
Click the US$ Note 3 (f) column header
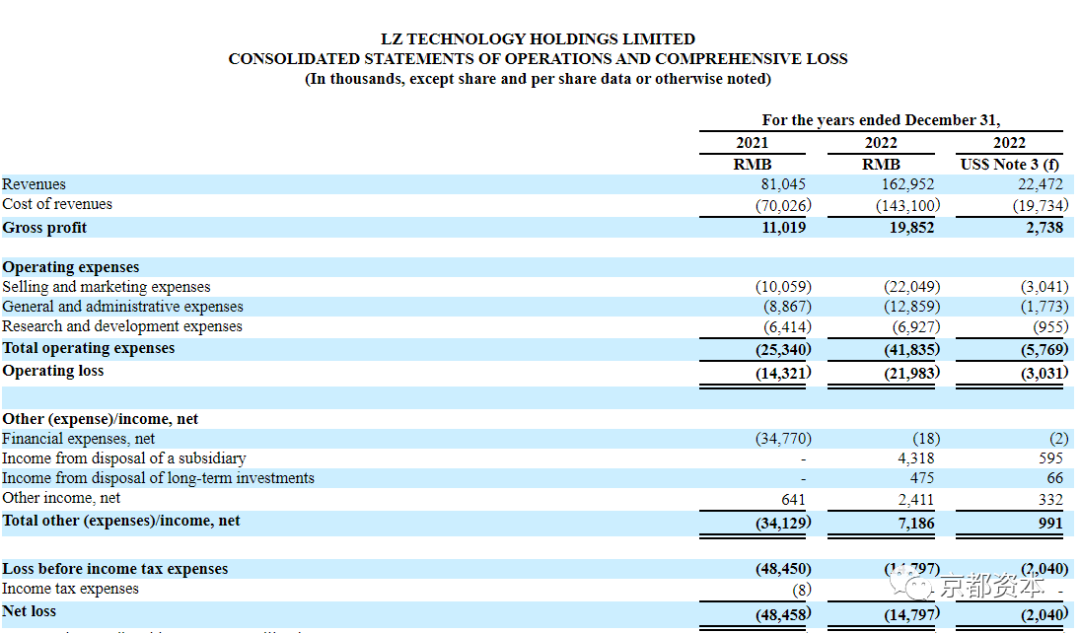(1009, 165)
